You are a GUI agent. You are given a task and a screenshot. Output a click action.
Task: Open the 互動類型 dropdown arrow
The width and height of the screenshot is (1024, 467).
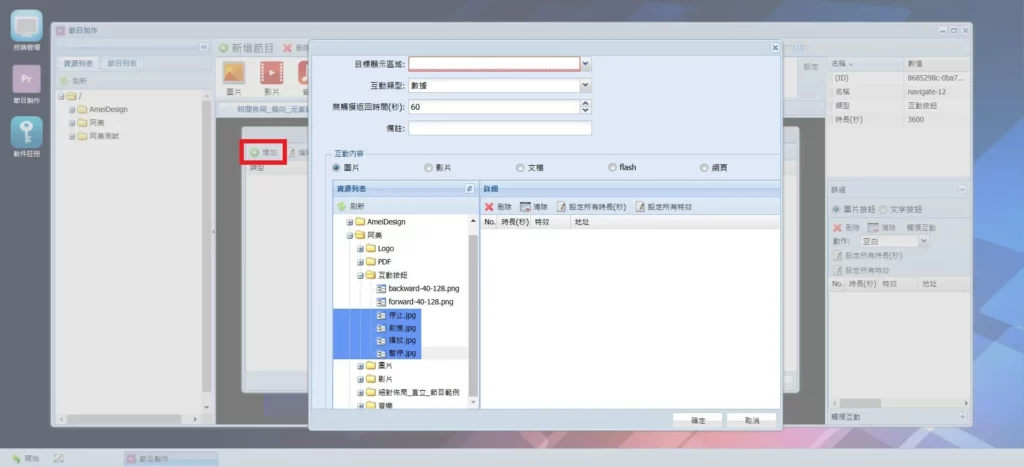coord(586,86)
